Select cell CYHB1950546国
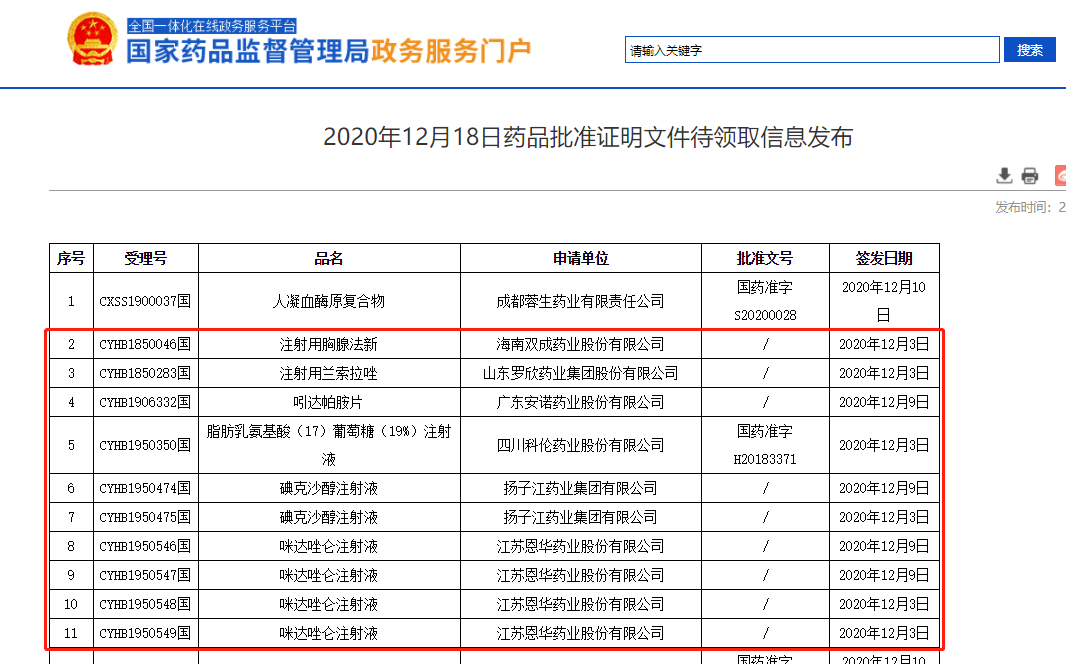1066x664 pixels. (145, 546)
